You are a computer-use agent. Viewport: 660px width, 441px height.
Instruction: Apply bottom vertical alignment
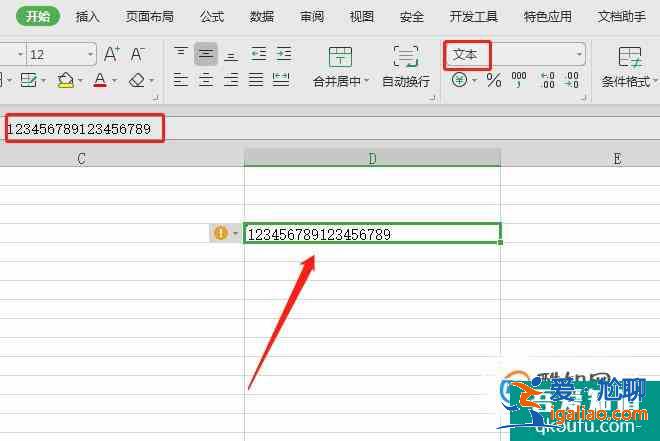tap(231, 56)
